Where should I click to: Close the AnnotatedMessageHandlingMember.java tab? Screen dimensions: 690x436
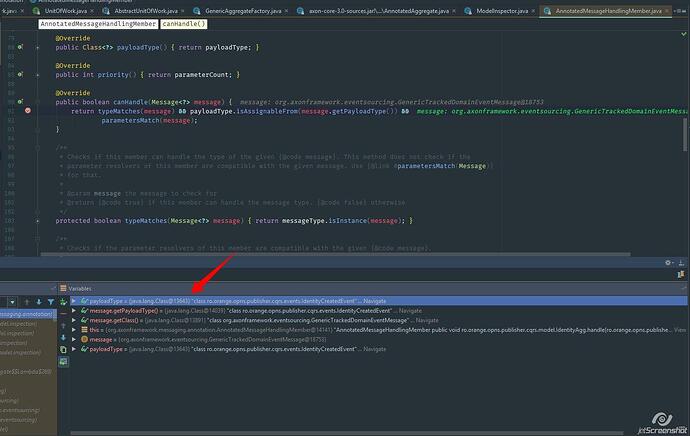click(x=667, y=11)
